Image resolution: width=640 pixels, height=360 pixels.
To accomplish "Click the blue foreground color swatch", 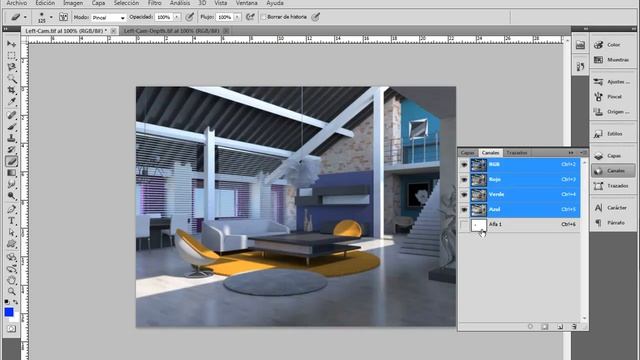I will [9, 312].
